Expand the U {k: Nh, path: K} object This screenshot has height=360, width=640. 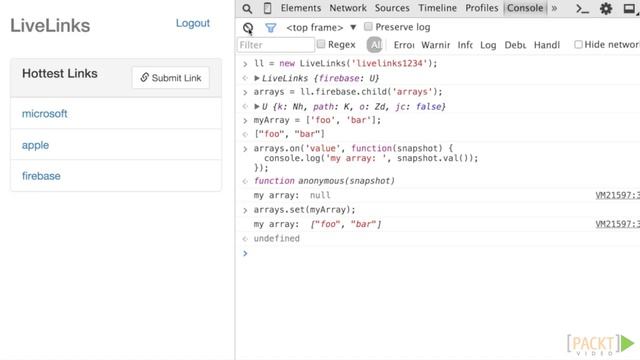(257, 106)
